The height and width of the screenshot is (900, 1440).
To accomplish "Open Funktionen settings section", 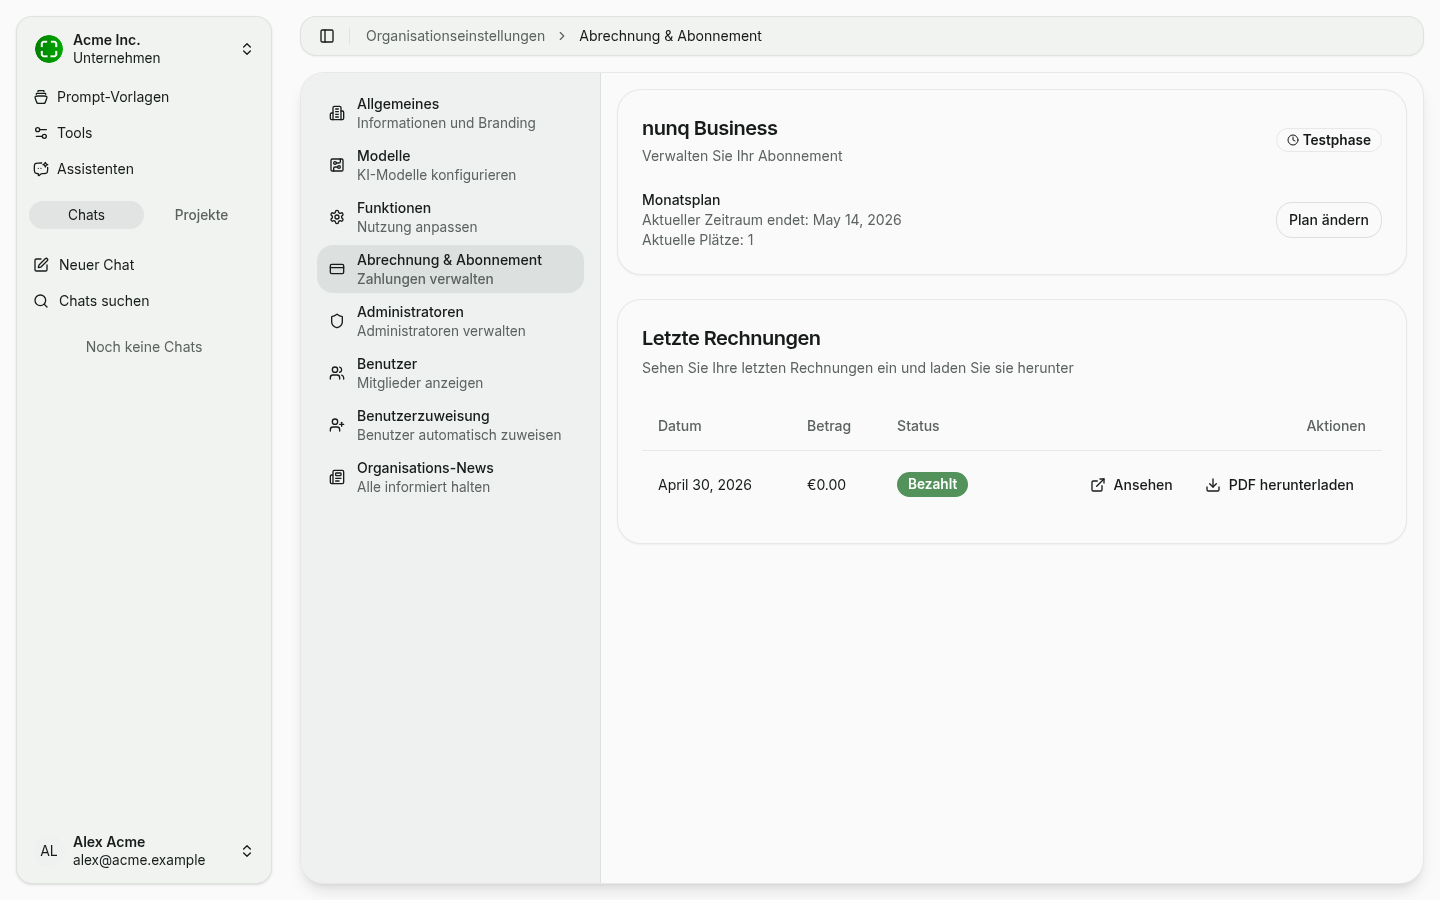I will click(450, 217).
